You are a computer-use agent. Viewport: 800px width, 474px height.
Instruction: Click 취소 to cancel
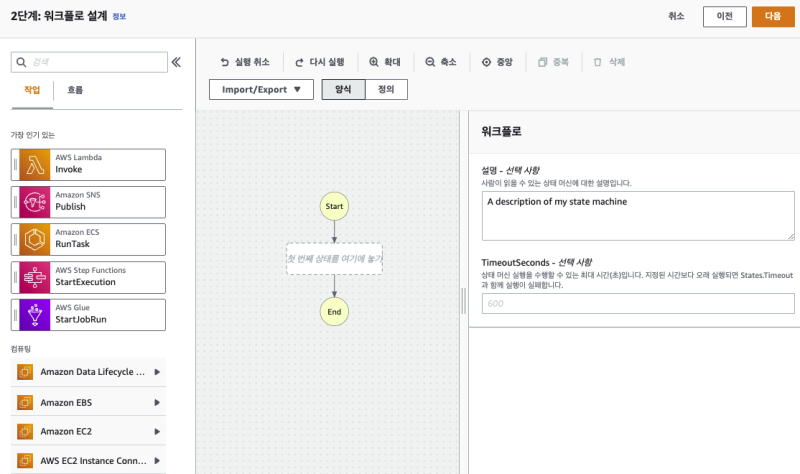676,16
